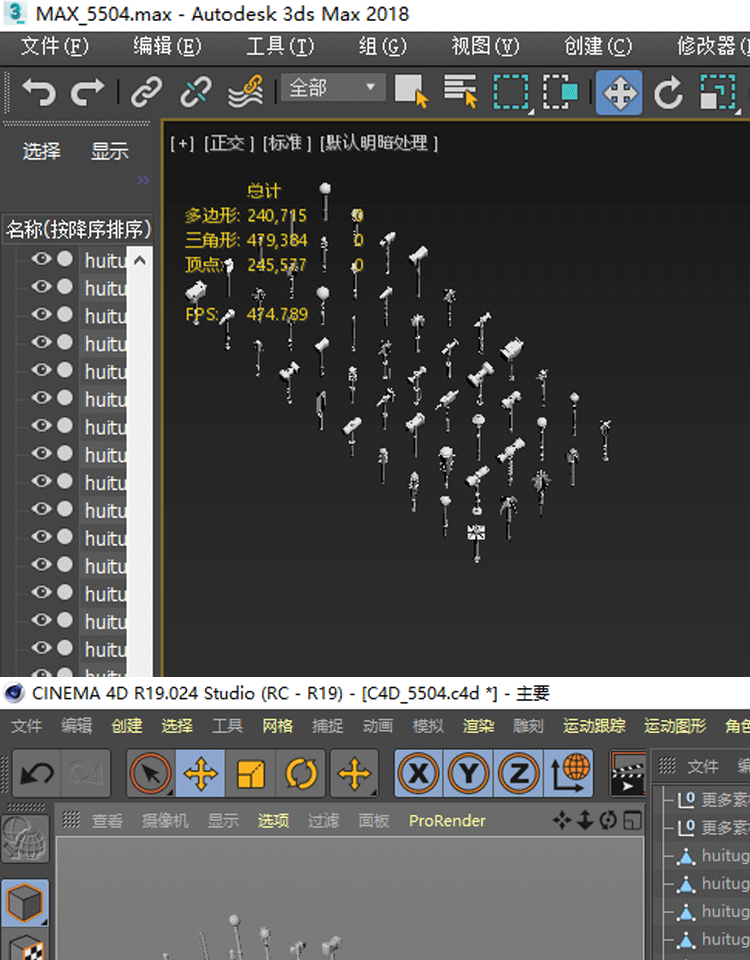The image size is (750, 960).
Task: Open the [标准] viewport quality menu
Action: [x=287, y=144]
